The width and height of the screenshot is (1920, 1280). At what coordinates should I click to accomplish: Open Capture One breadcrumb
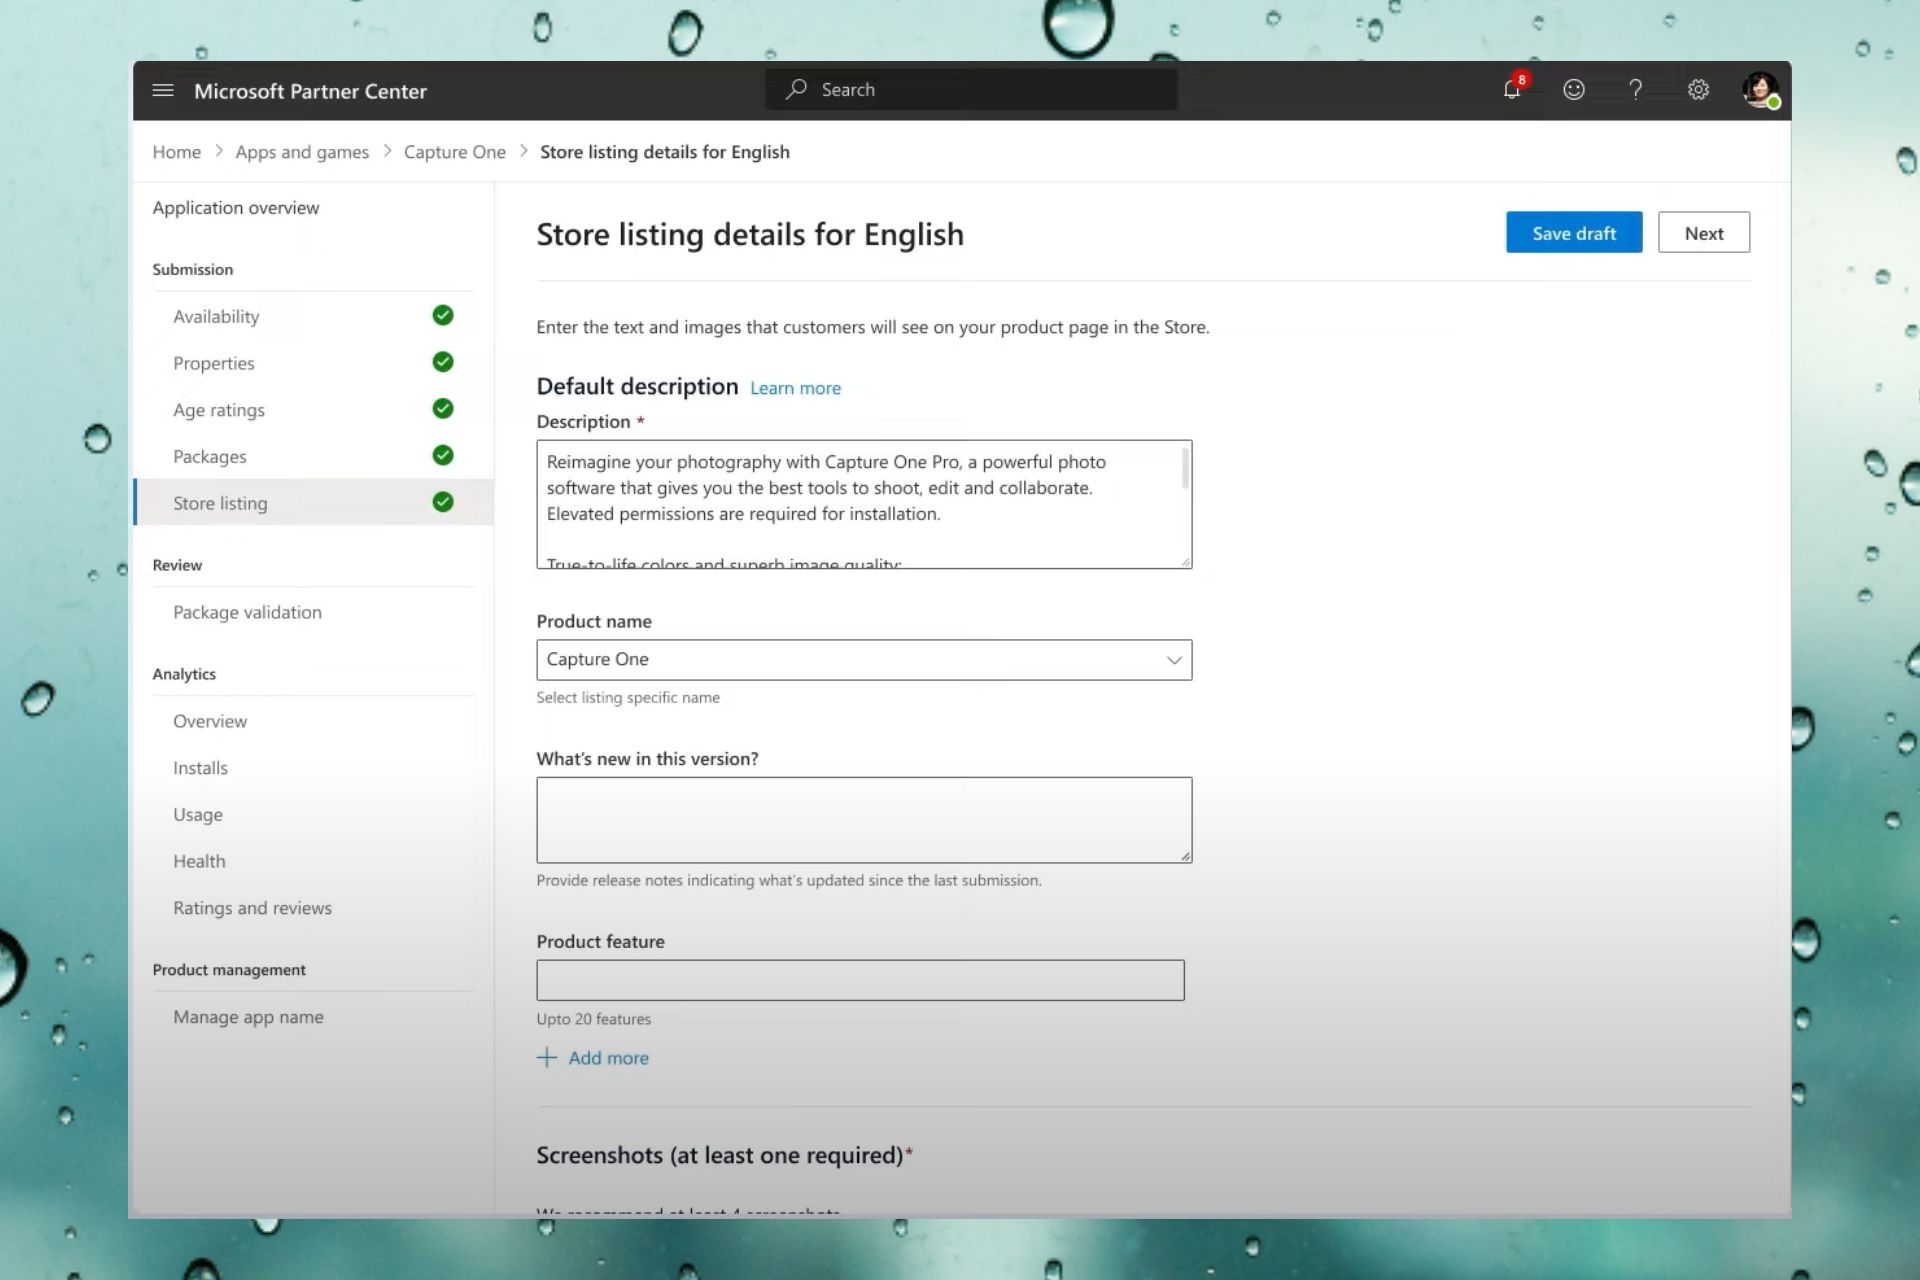point(455,152)
